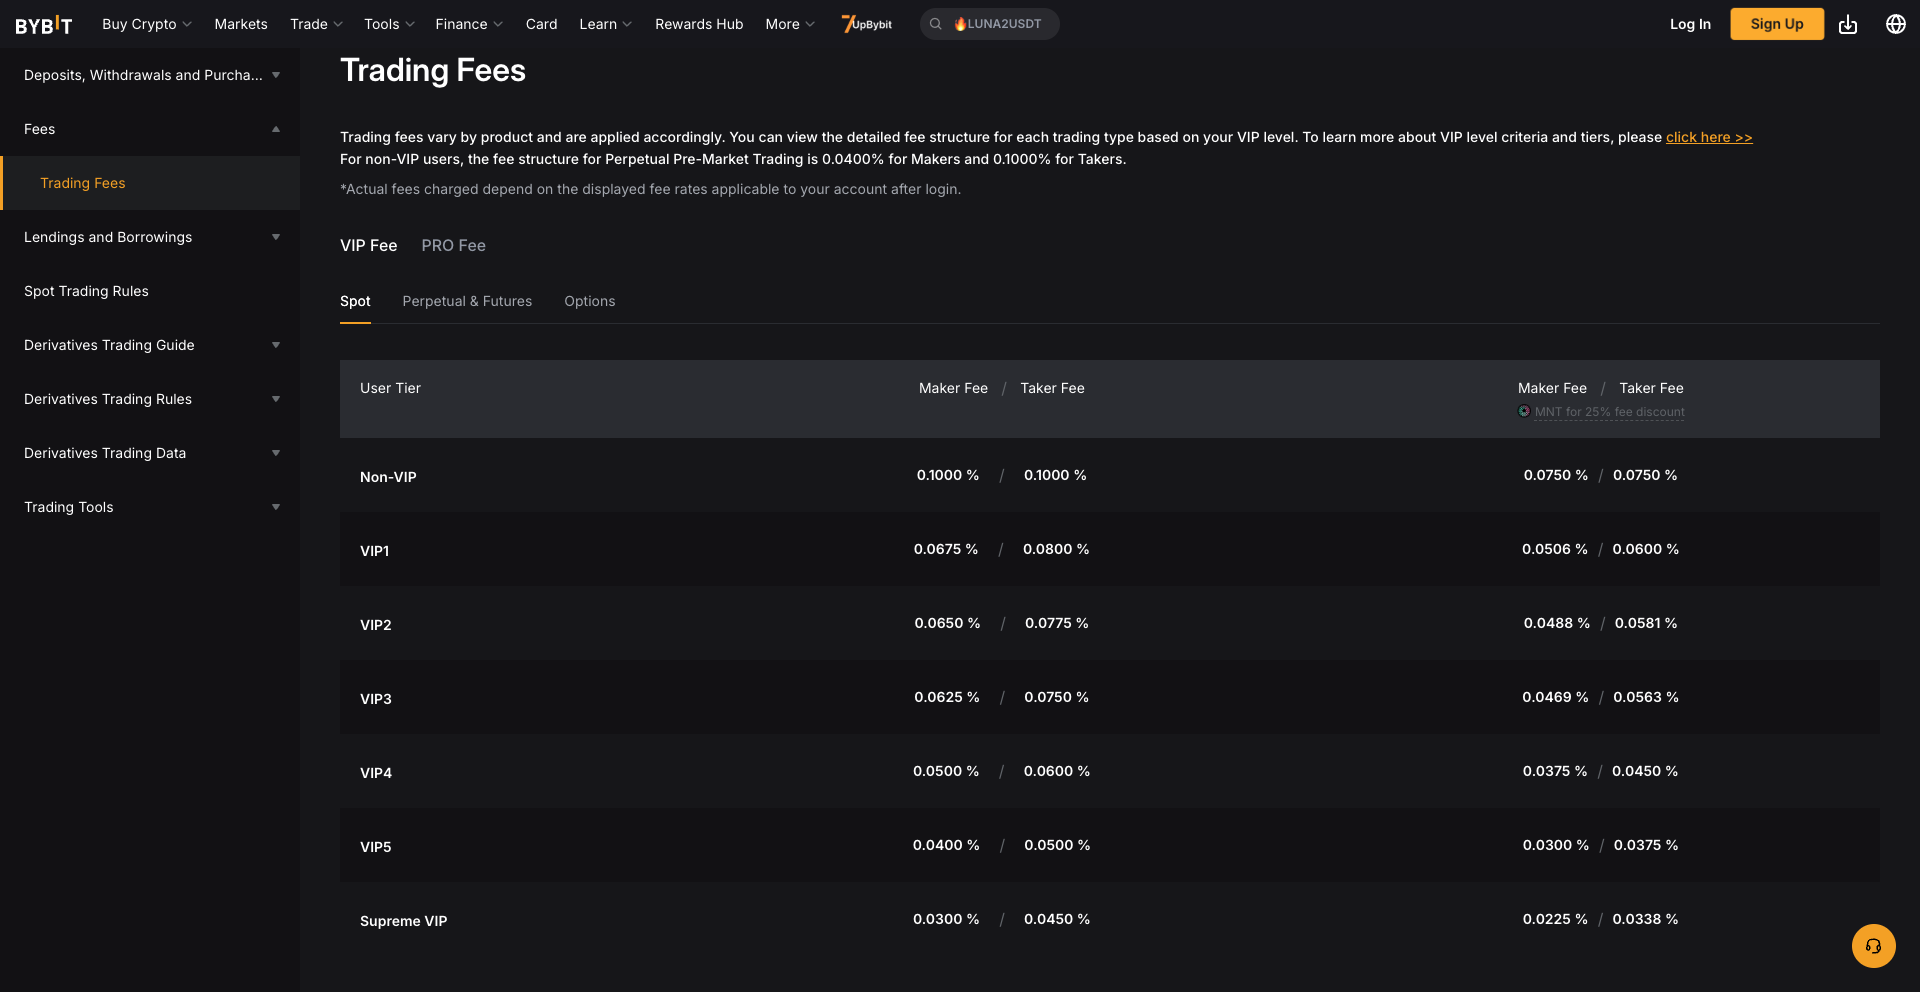Click the search magnifier icon
This screenshot has height=992, width=1920.
click(x=936, y=24)
